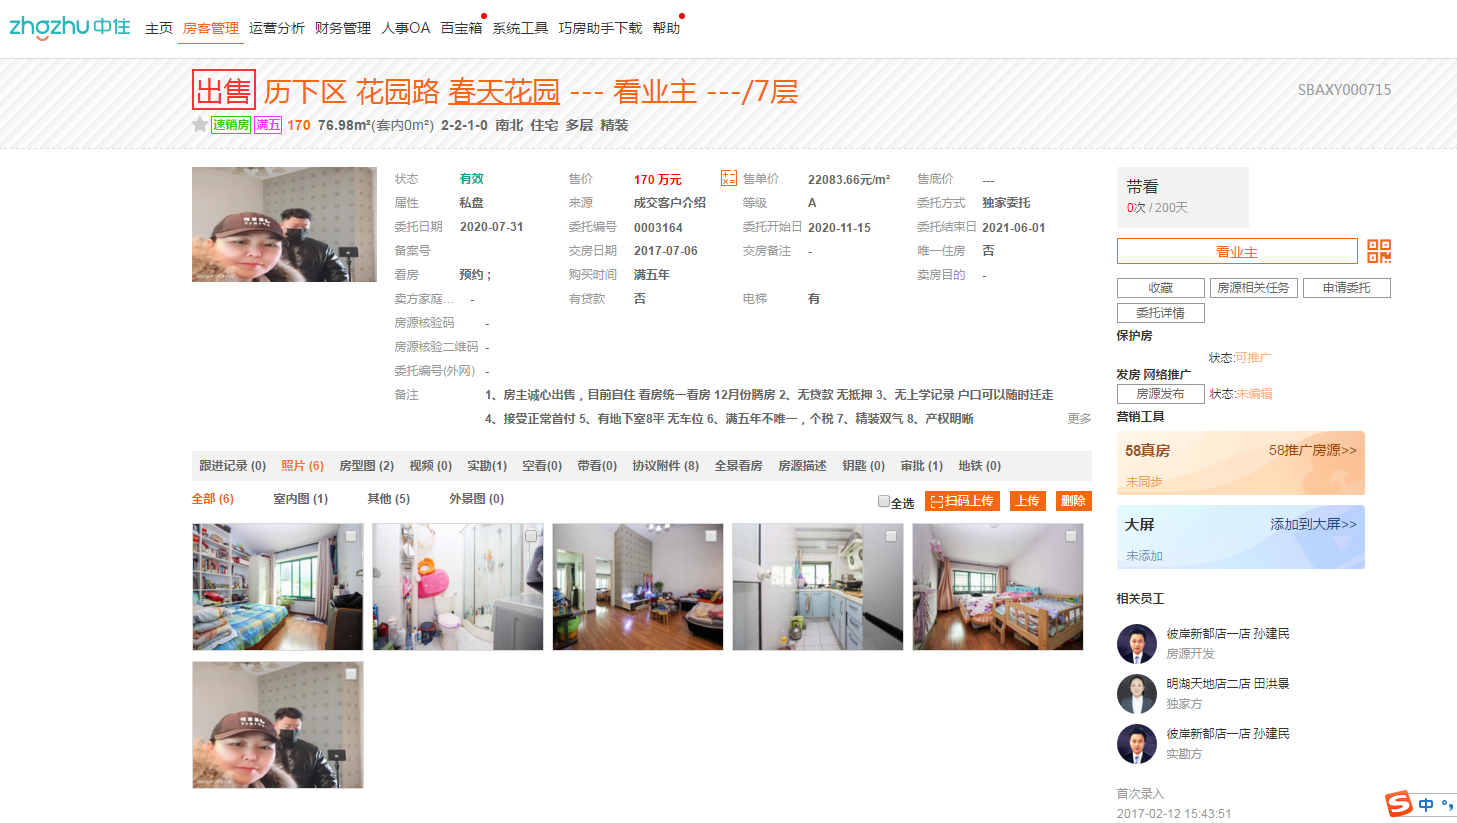Click the 删除 delete button
Viewport: 1457px width, 823px height.
1074,501
